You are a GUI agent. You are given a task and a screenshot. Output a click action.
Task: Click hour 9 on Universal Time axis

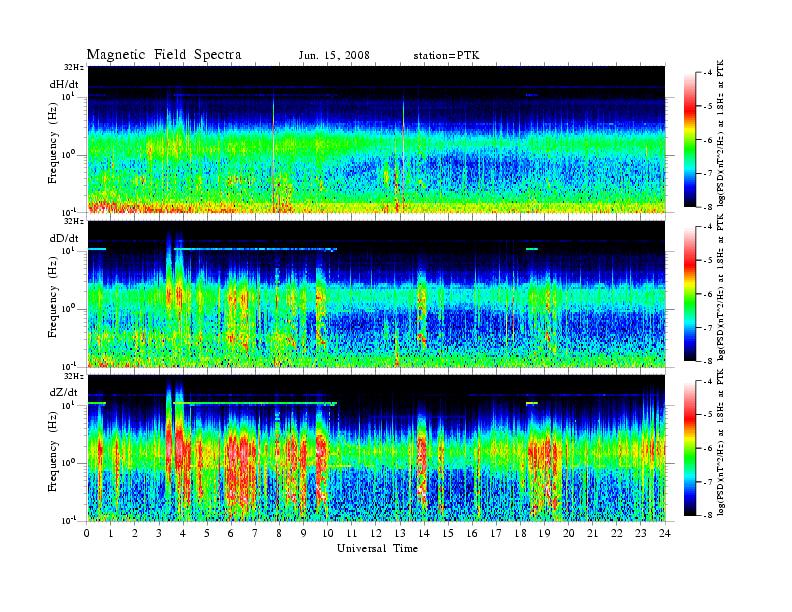304,534
